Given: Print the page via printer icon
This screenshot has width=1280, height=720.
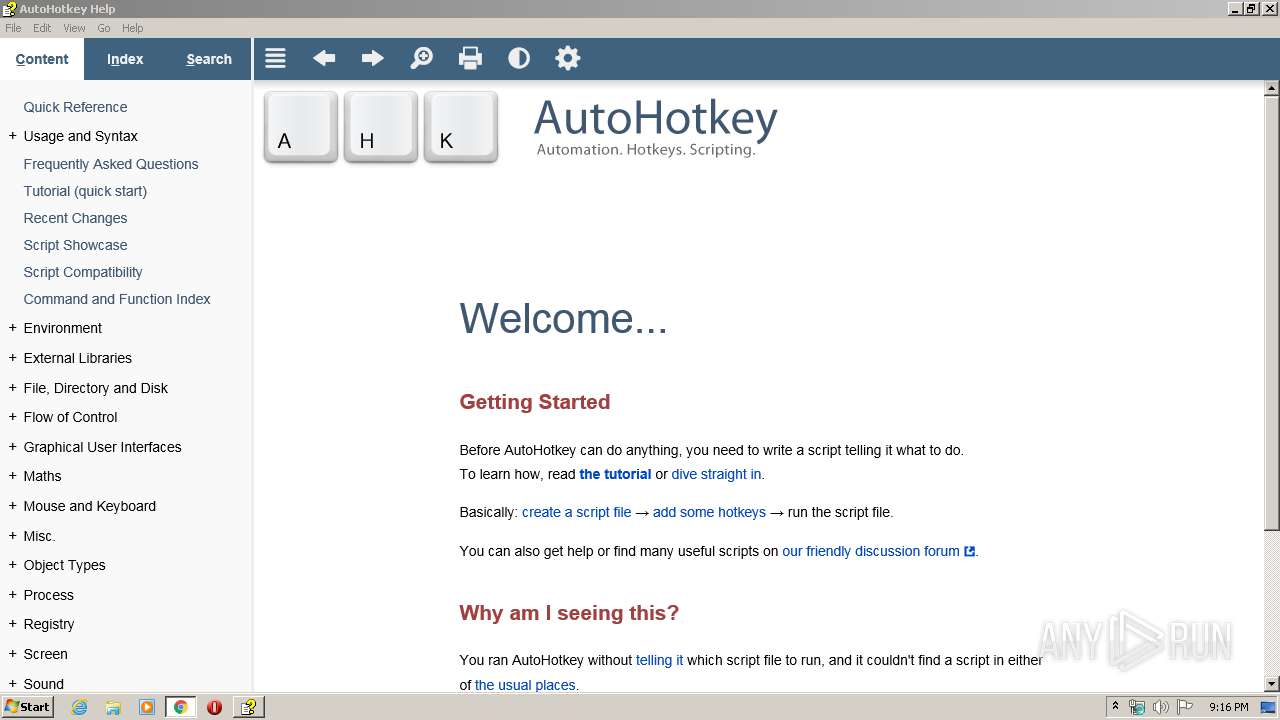Looking at the screenshot, I should [x=470, y=58].
